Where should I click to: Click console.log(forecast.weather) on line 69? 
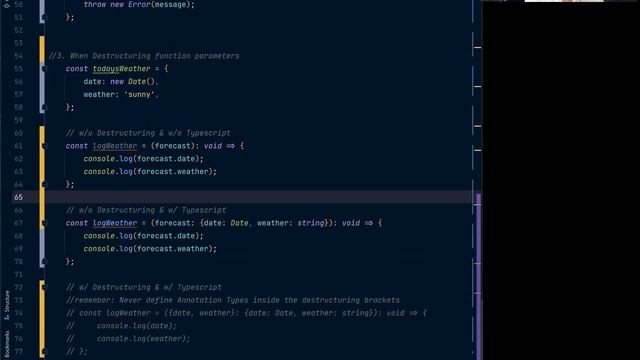(x=150, y=249)
